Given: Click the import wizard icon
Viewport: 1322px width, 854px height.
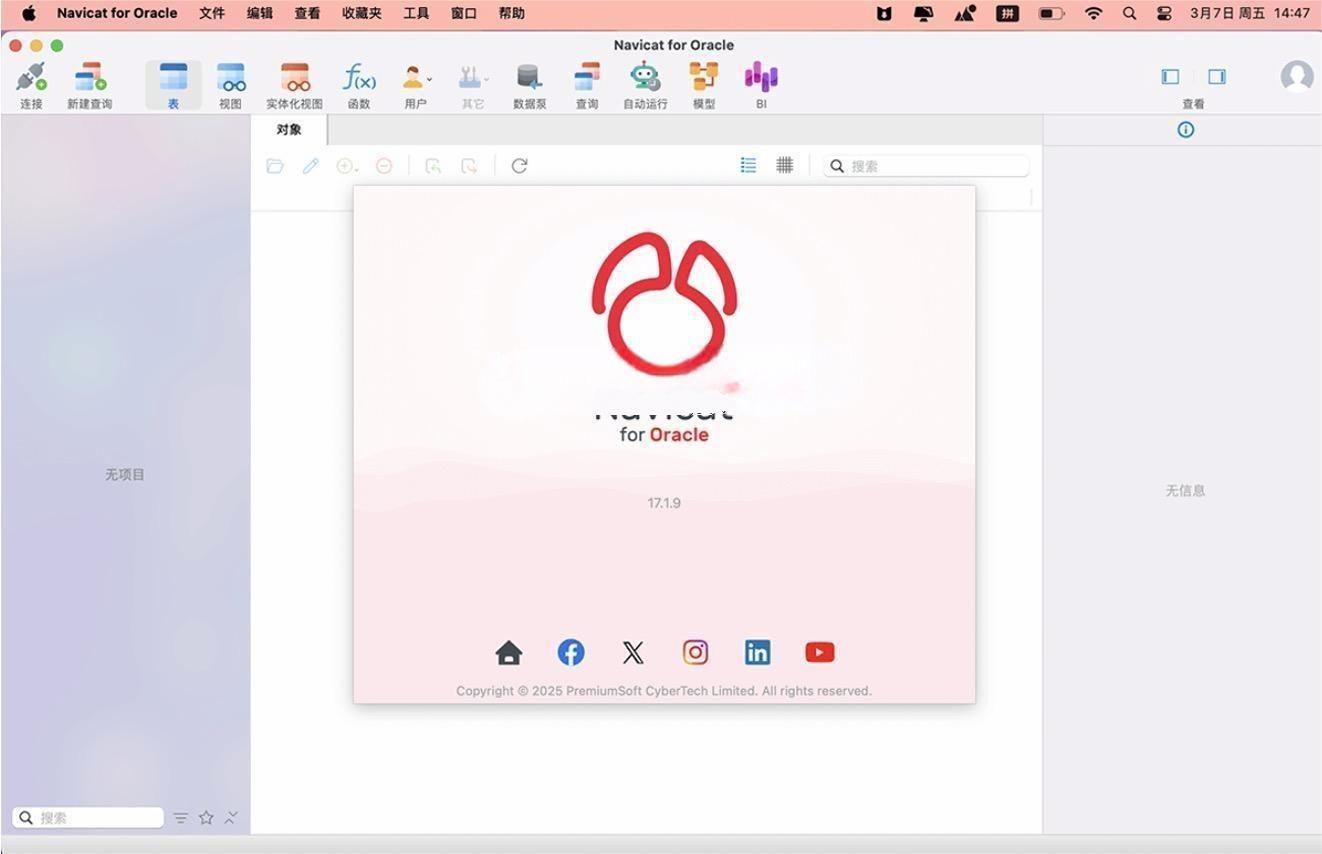Looking at the screenshot, I should [x=433, y=166].
